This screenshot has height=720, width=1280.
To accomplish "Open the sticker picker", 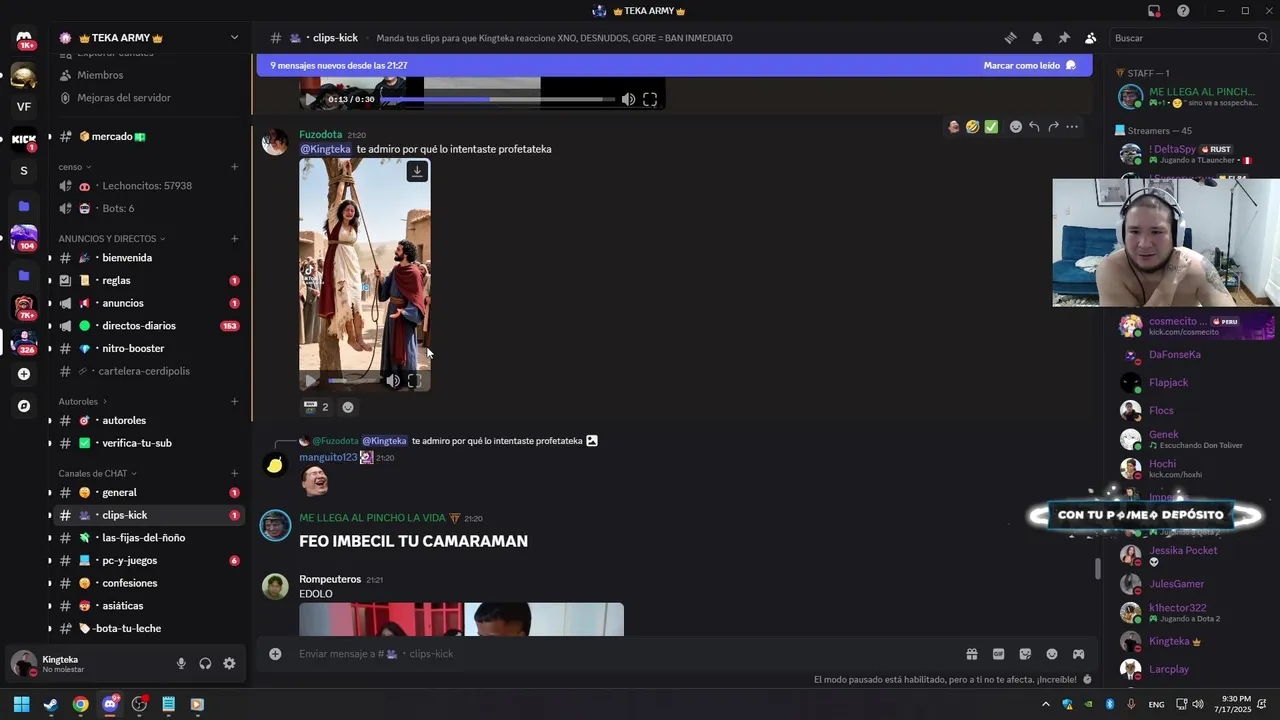I will tap(1025, 654).
